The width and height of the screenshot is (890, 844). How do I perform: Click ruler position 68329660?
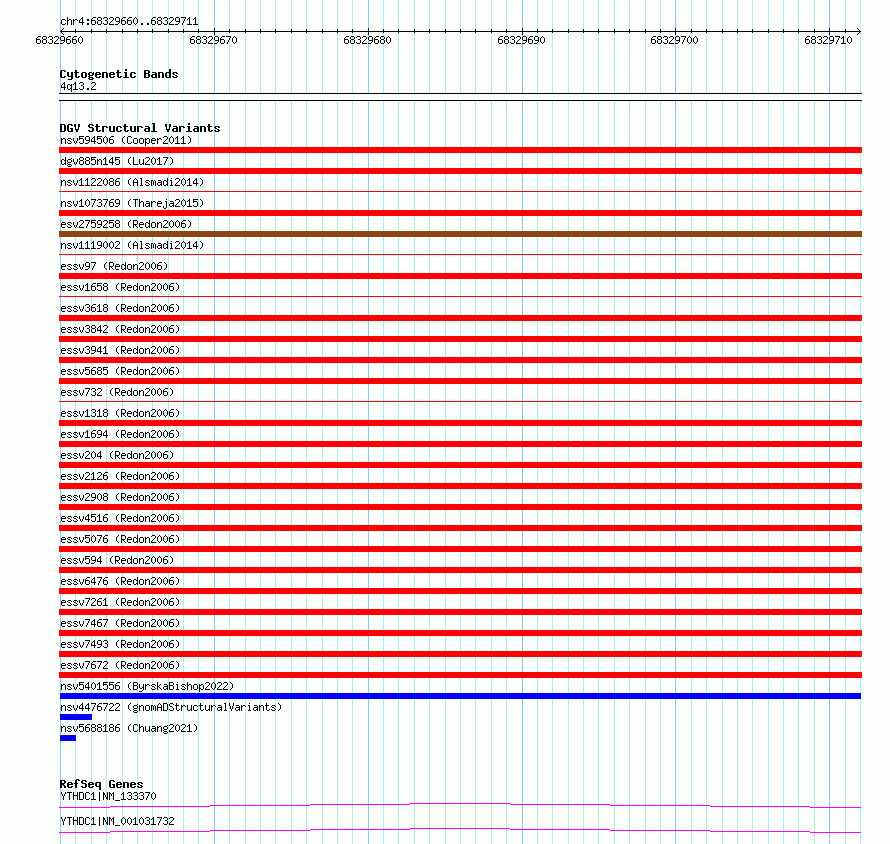click(59, 40)
